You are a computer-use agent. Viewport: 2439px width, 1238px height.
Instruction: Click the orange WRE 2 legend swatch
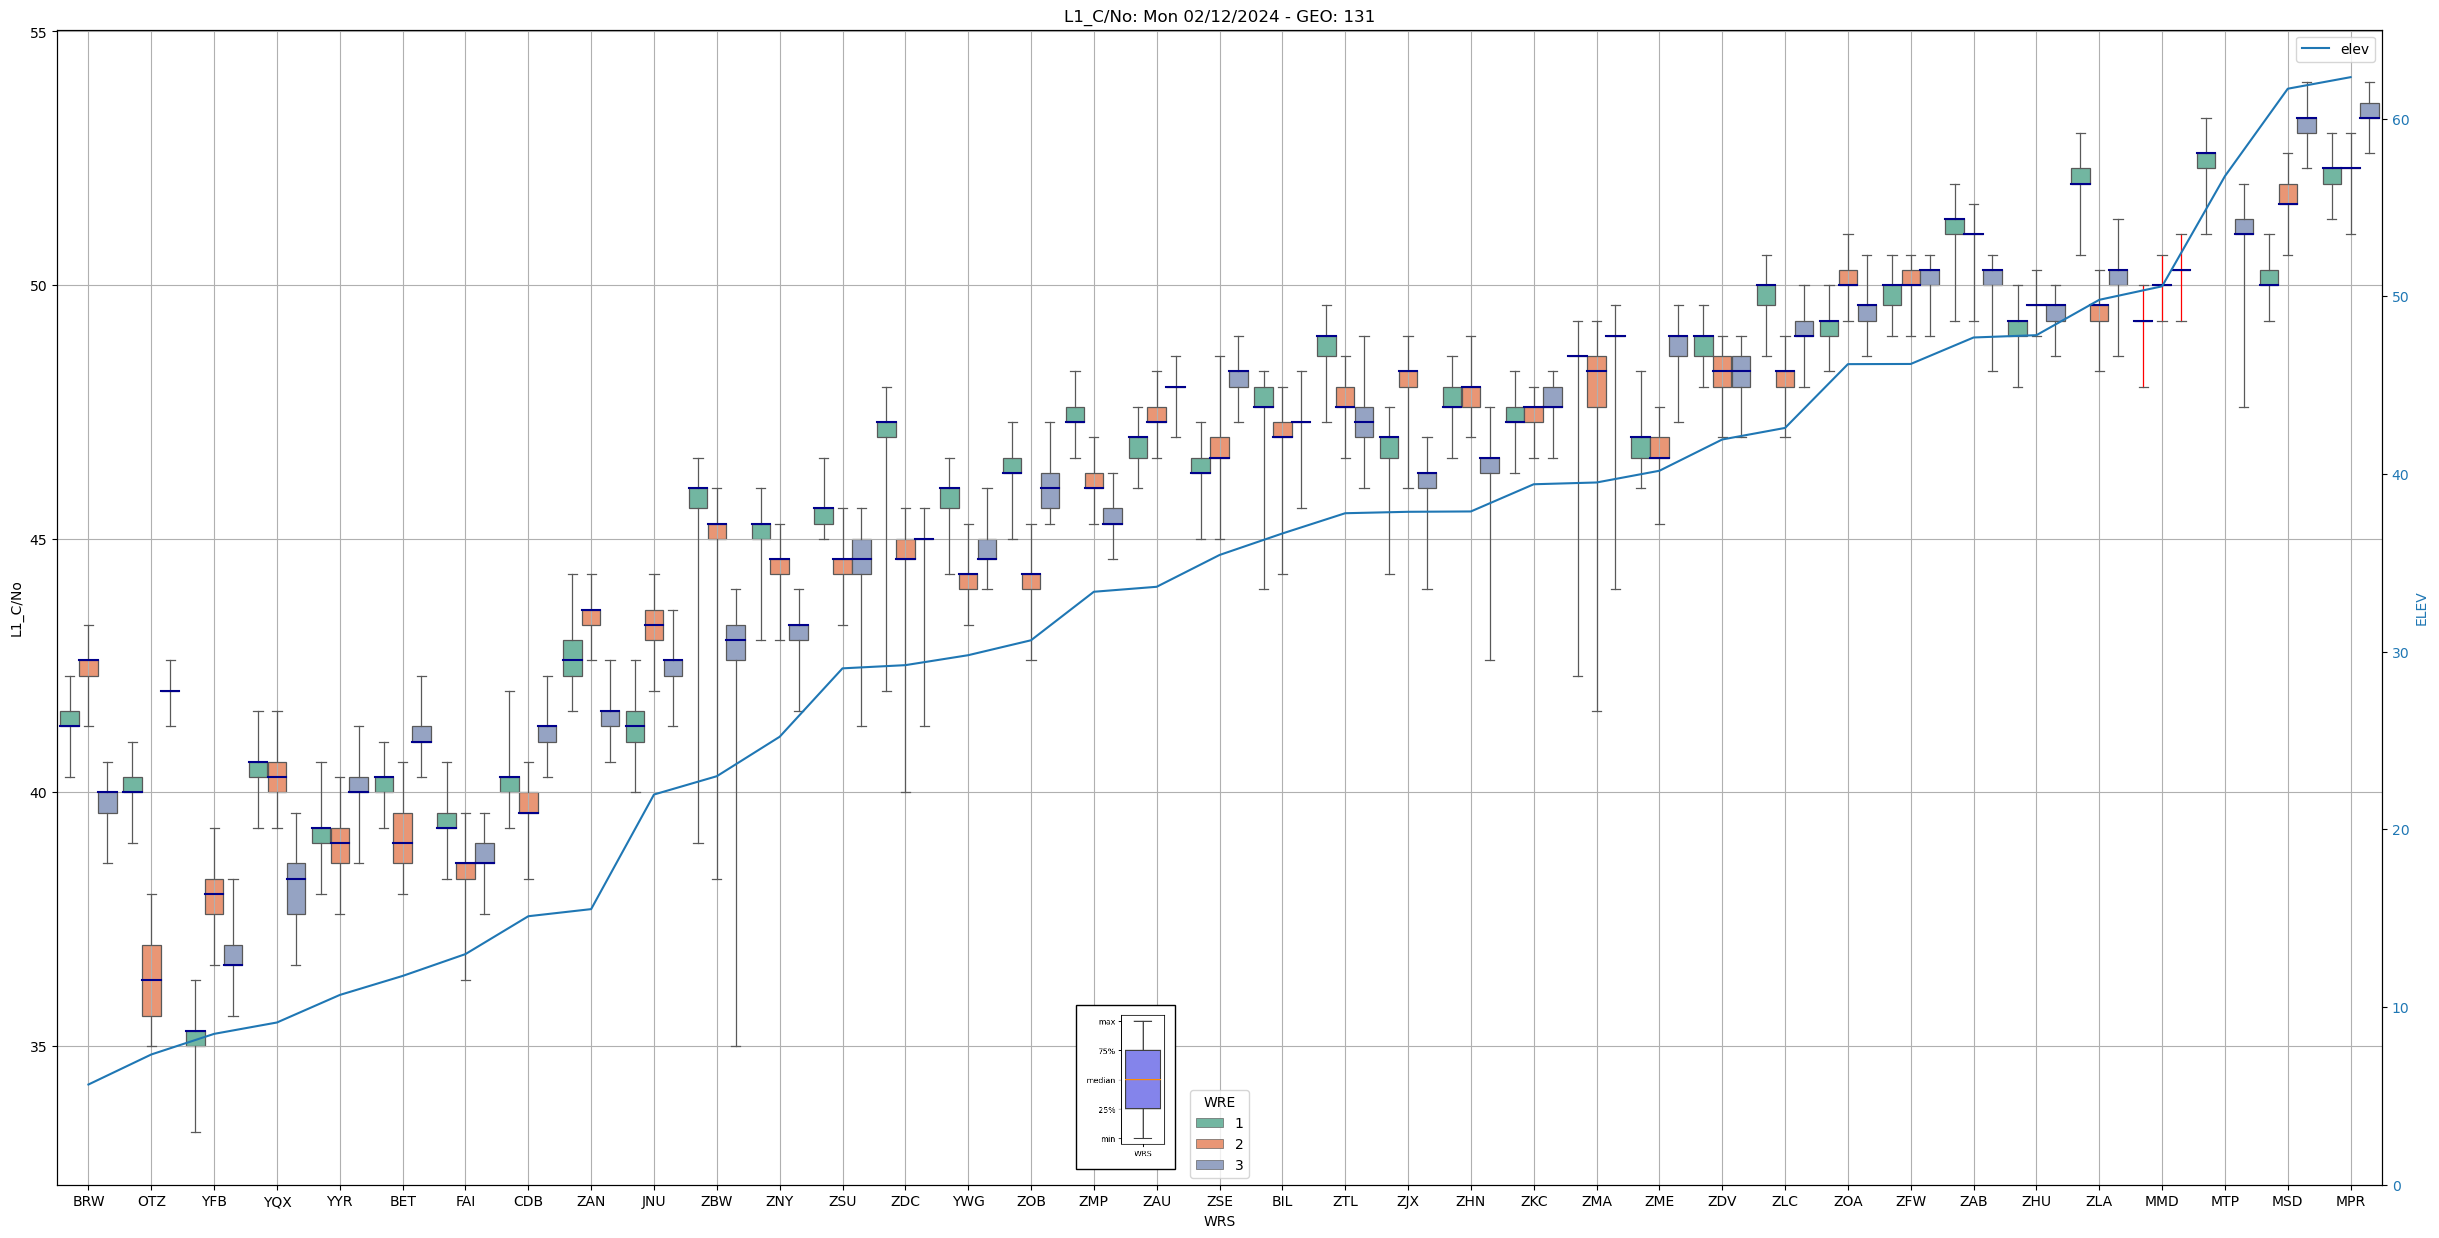(1209, 1144)
